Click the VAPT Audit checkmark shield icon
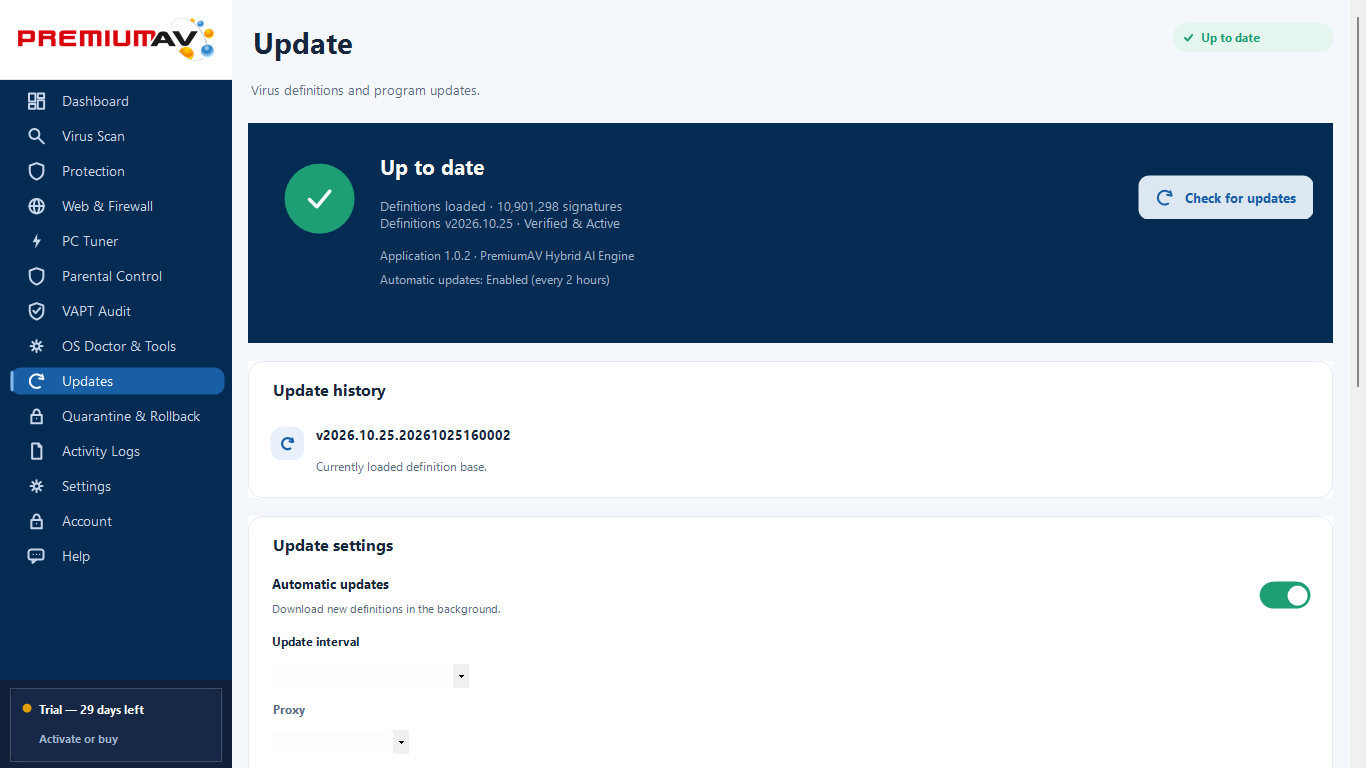The image size is (1366, 768). (x=37, y=311)
